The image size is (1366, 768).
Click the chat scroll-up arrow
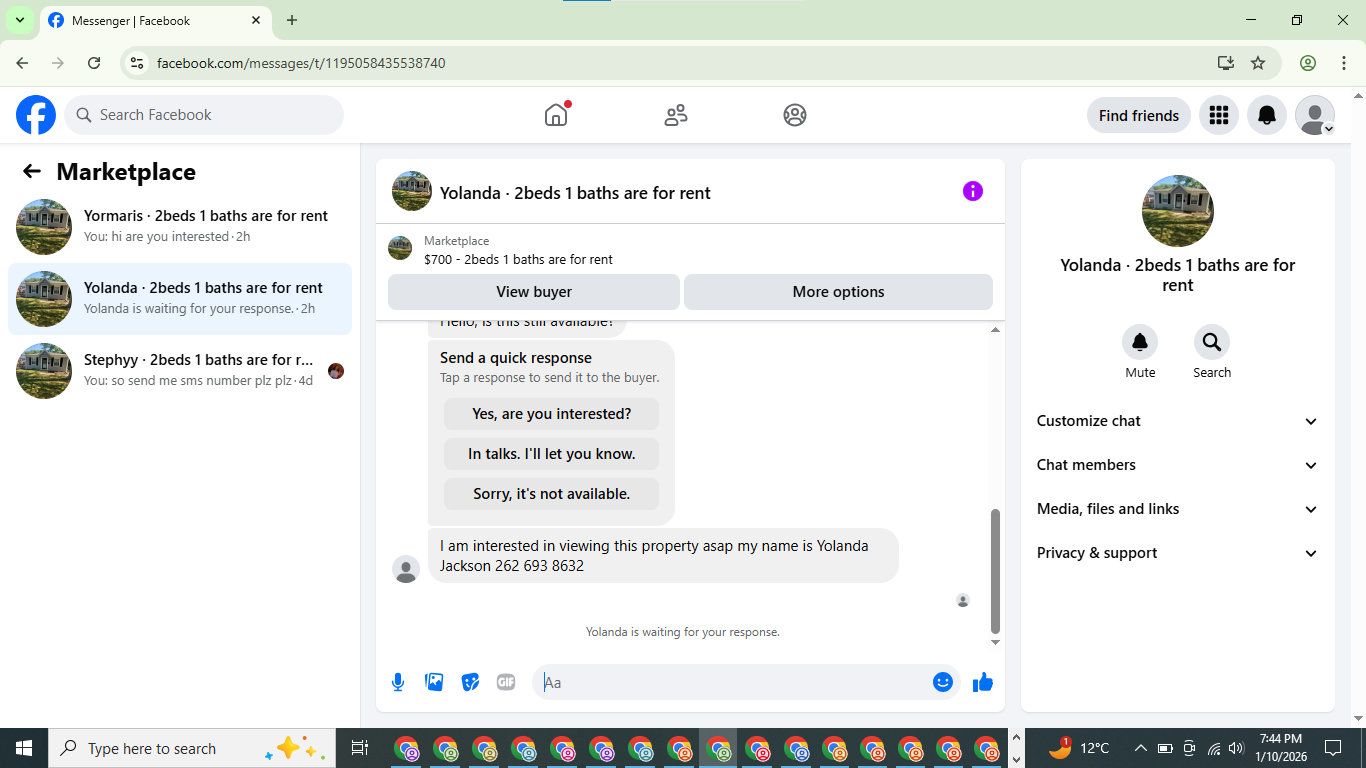coord(995,330)
